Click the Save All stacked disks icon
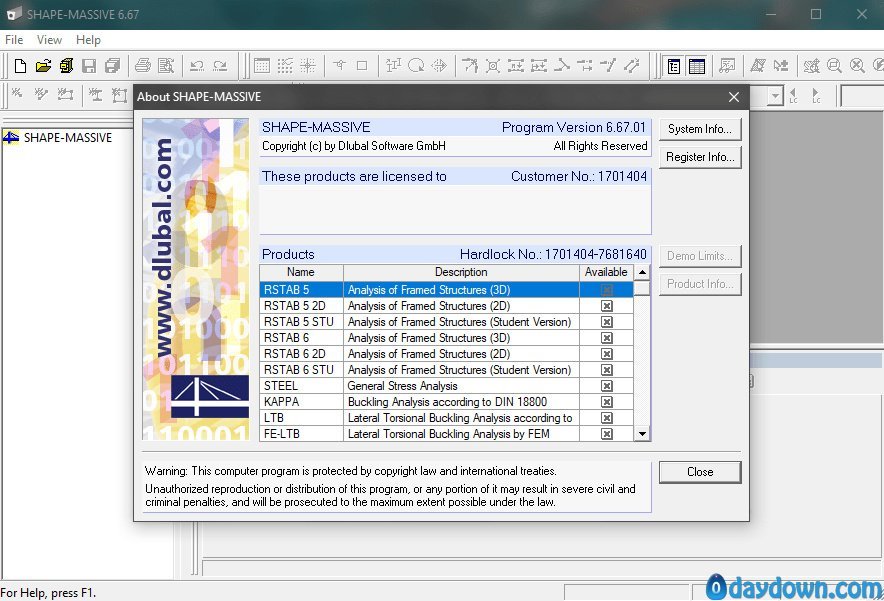Screen dimensions: 884x601 [112, 66]
